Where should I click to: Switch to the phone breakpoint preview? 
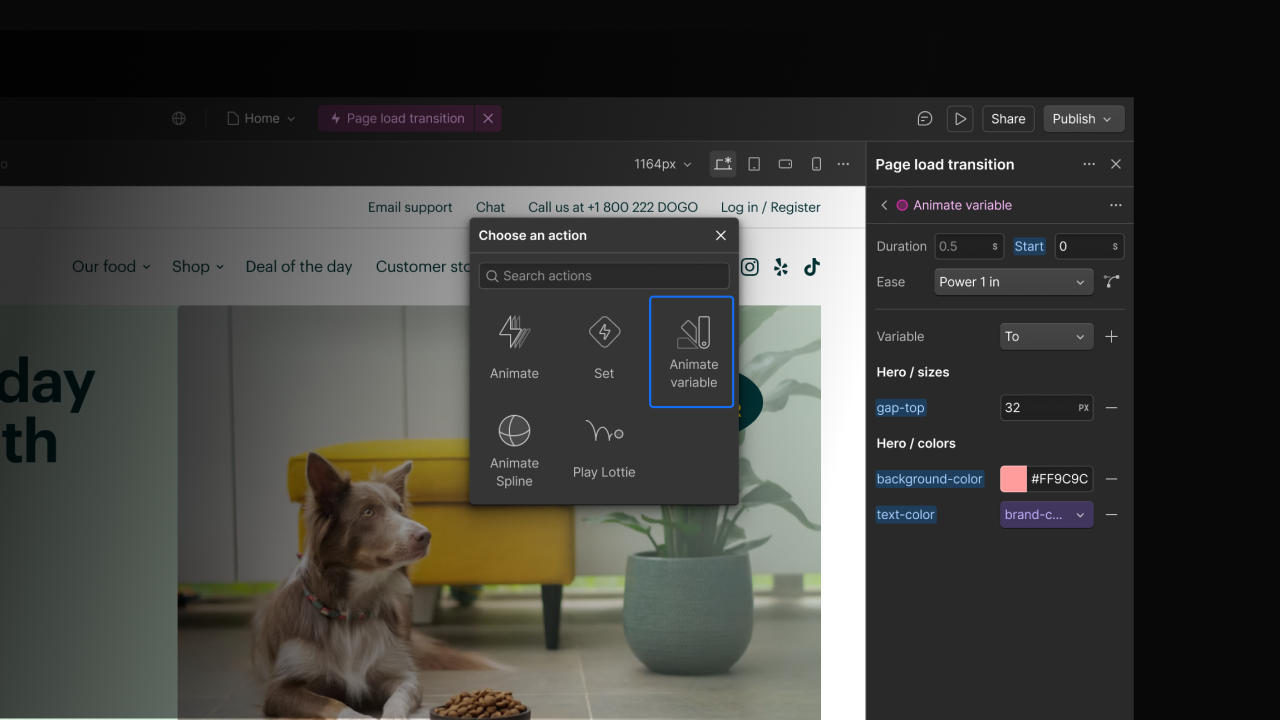pyautogui.click(x=816, y=163)
